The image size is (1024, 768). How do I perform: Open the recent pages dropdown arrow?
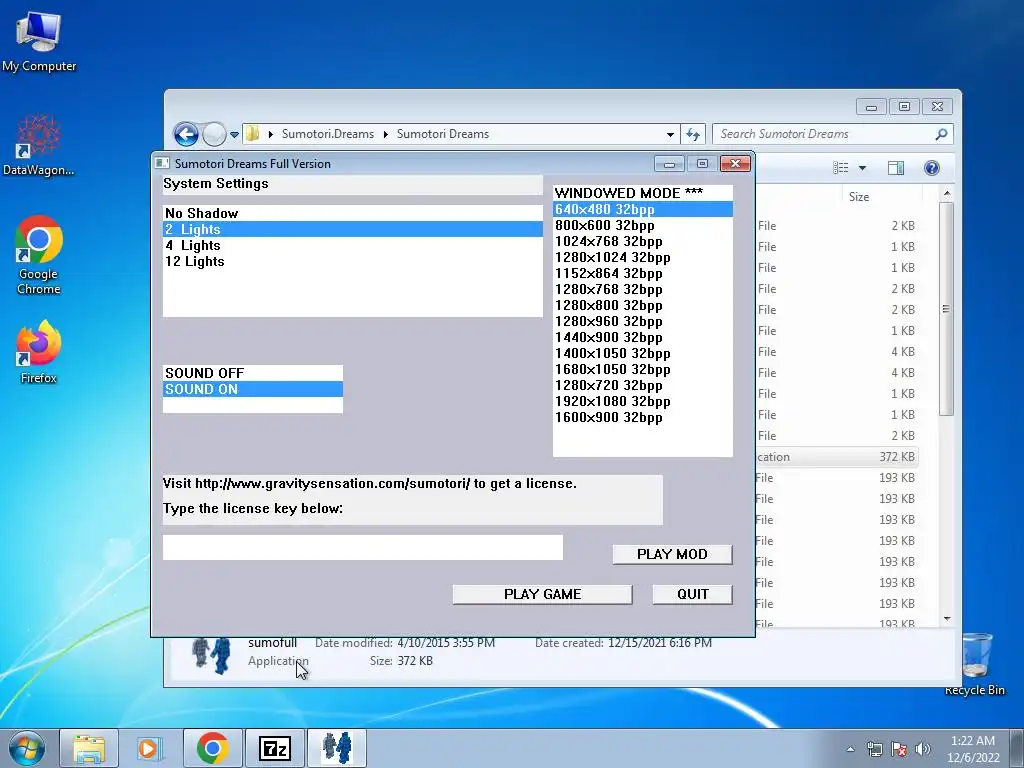click(x=234, y=135)
